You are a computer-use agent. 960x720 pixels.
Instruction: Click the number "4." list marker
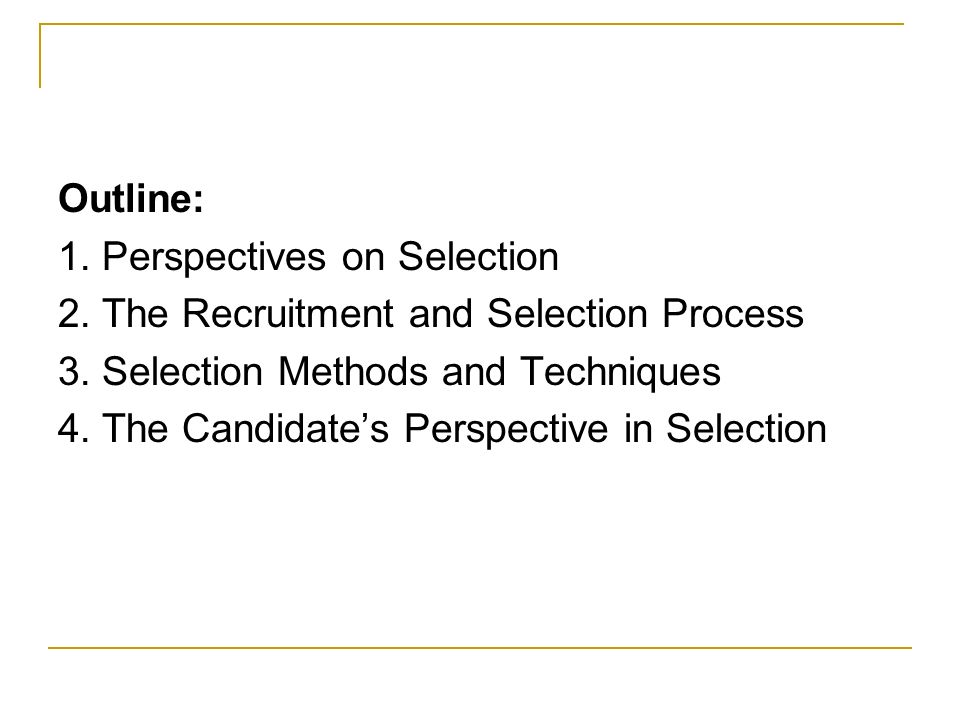(75, 428)
